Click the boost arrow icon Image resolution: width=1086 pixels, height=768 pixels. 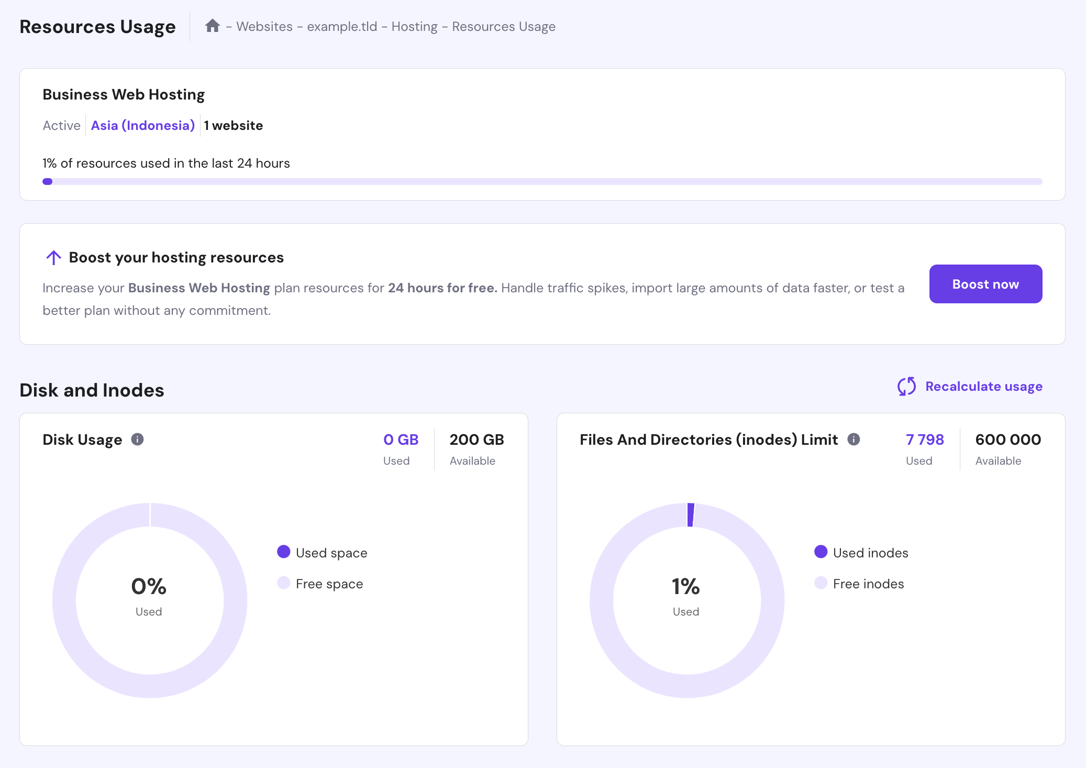coord(53,257)
